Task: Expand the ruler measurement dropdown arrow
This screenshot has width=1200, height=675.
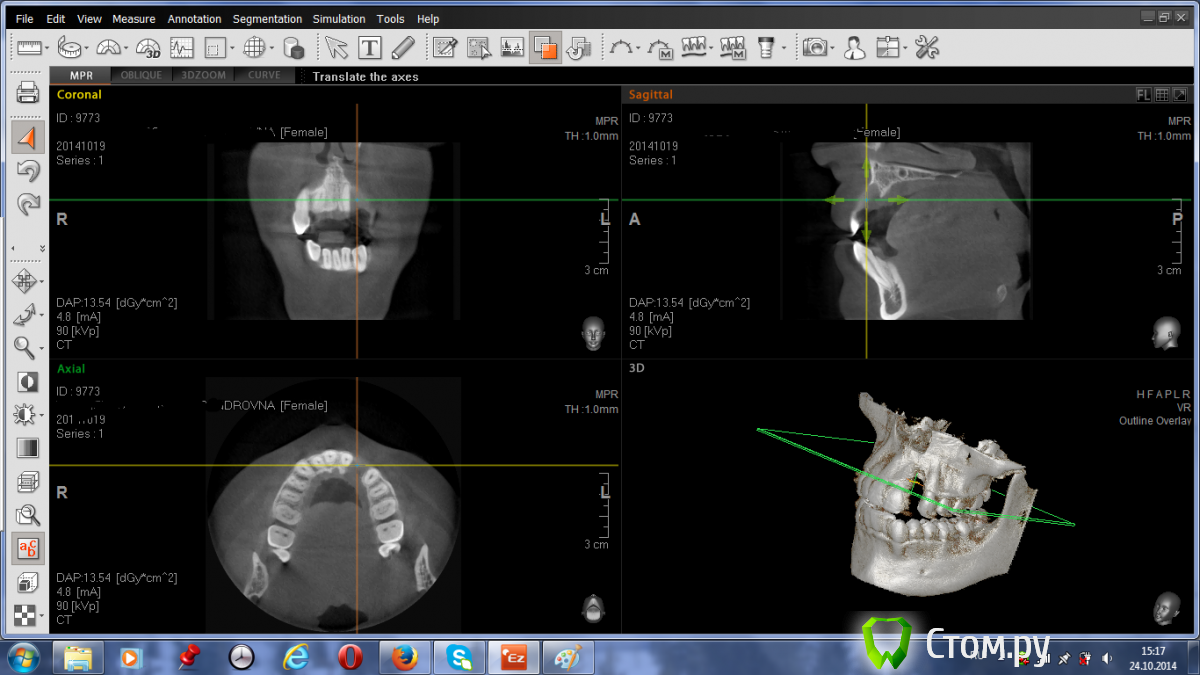Action: tap(48, 48)
